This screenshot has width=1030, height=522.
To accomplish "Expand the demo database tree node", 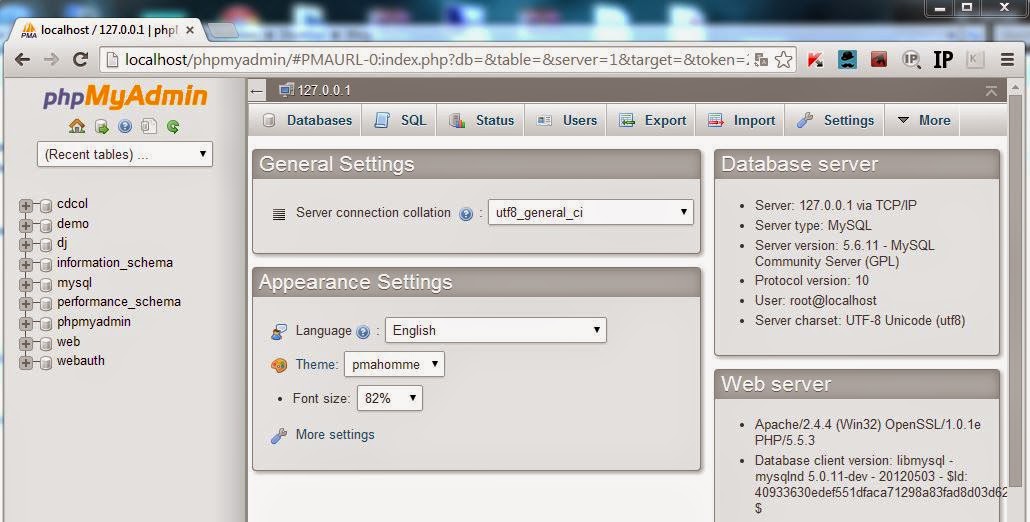I will 26,225.
